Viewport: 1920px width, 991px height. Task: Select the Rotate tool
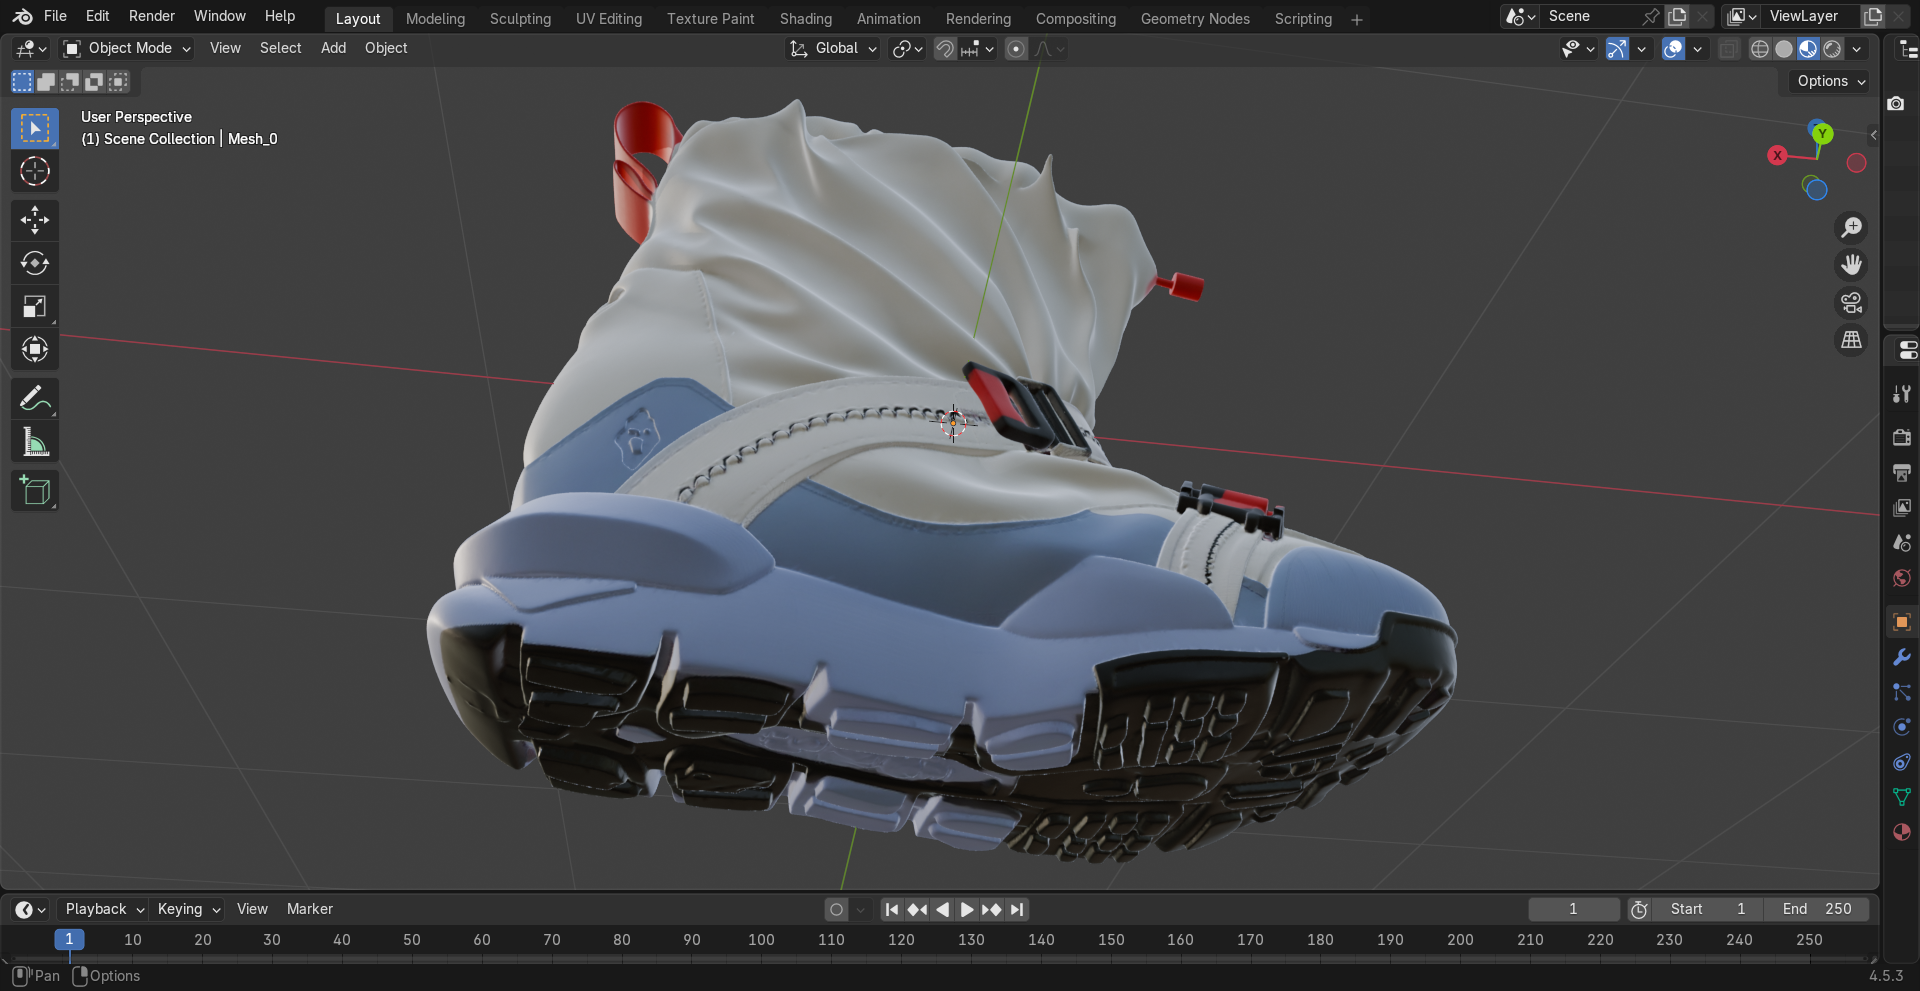point(34,263)
